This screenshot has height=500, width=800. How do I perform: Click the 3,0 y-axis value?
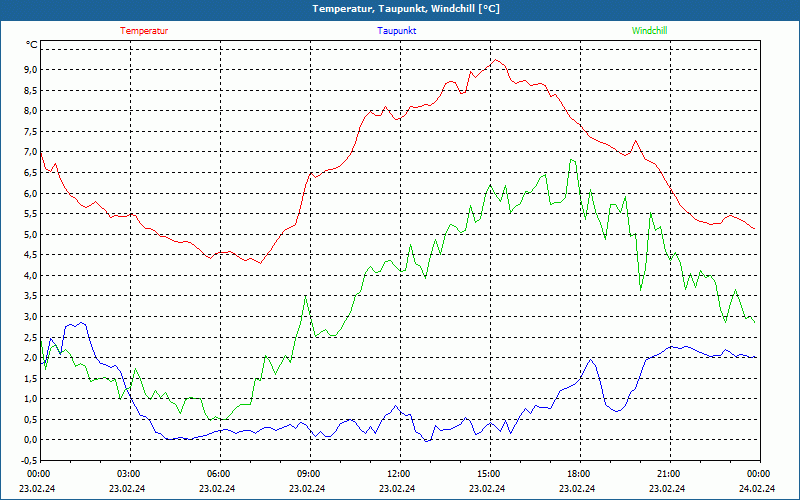pos(32,316)
